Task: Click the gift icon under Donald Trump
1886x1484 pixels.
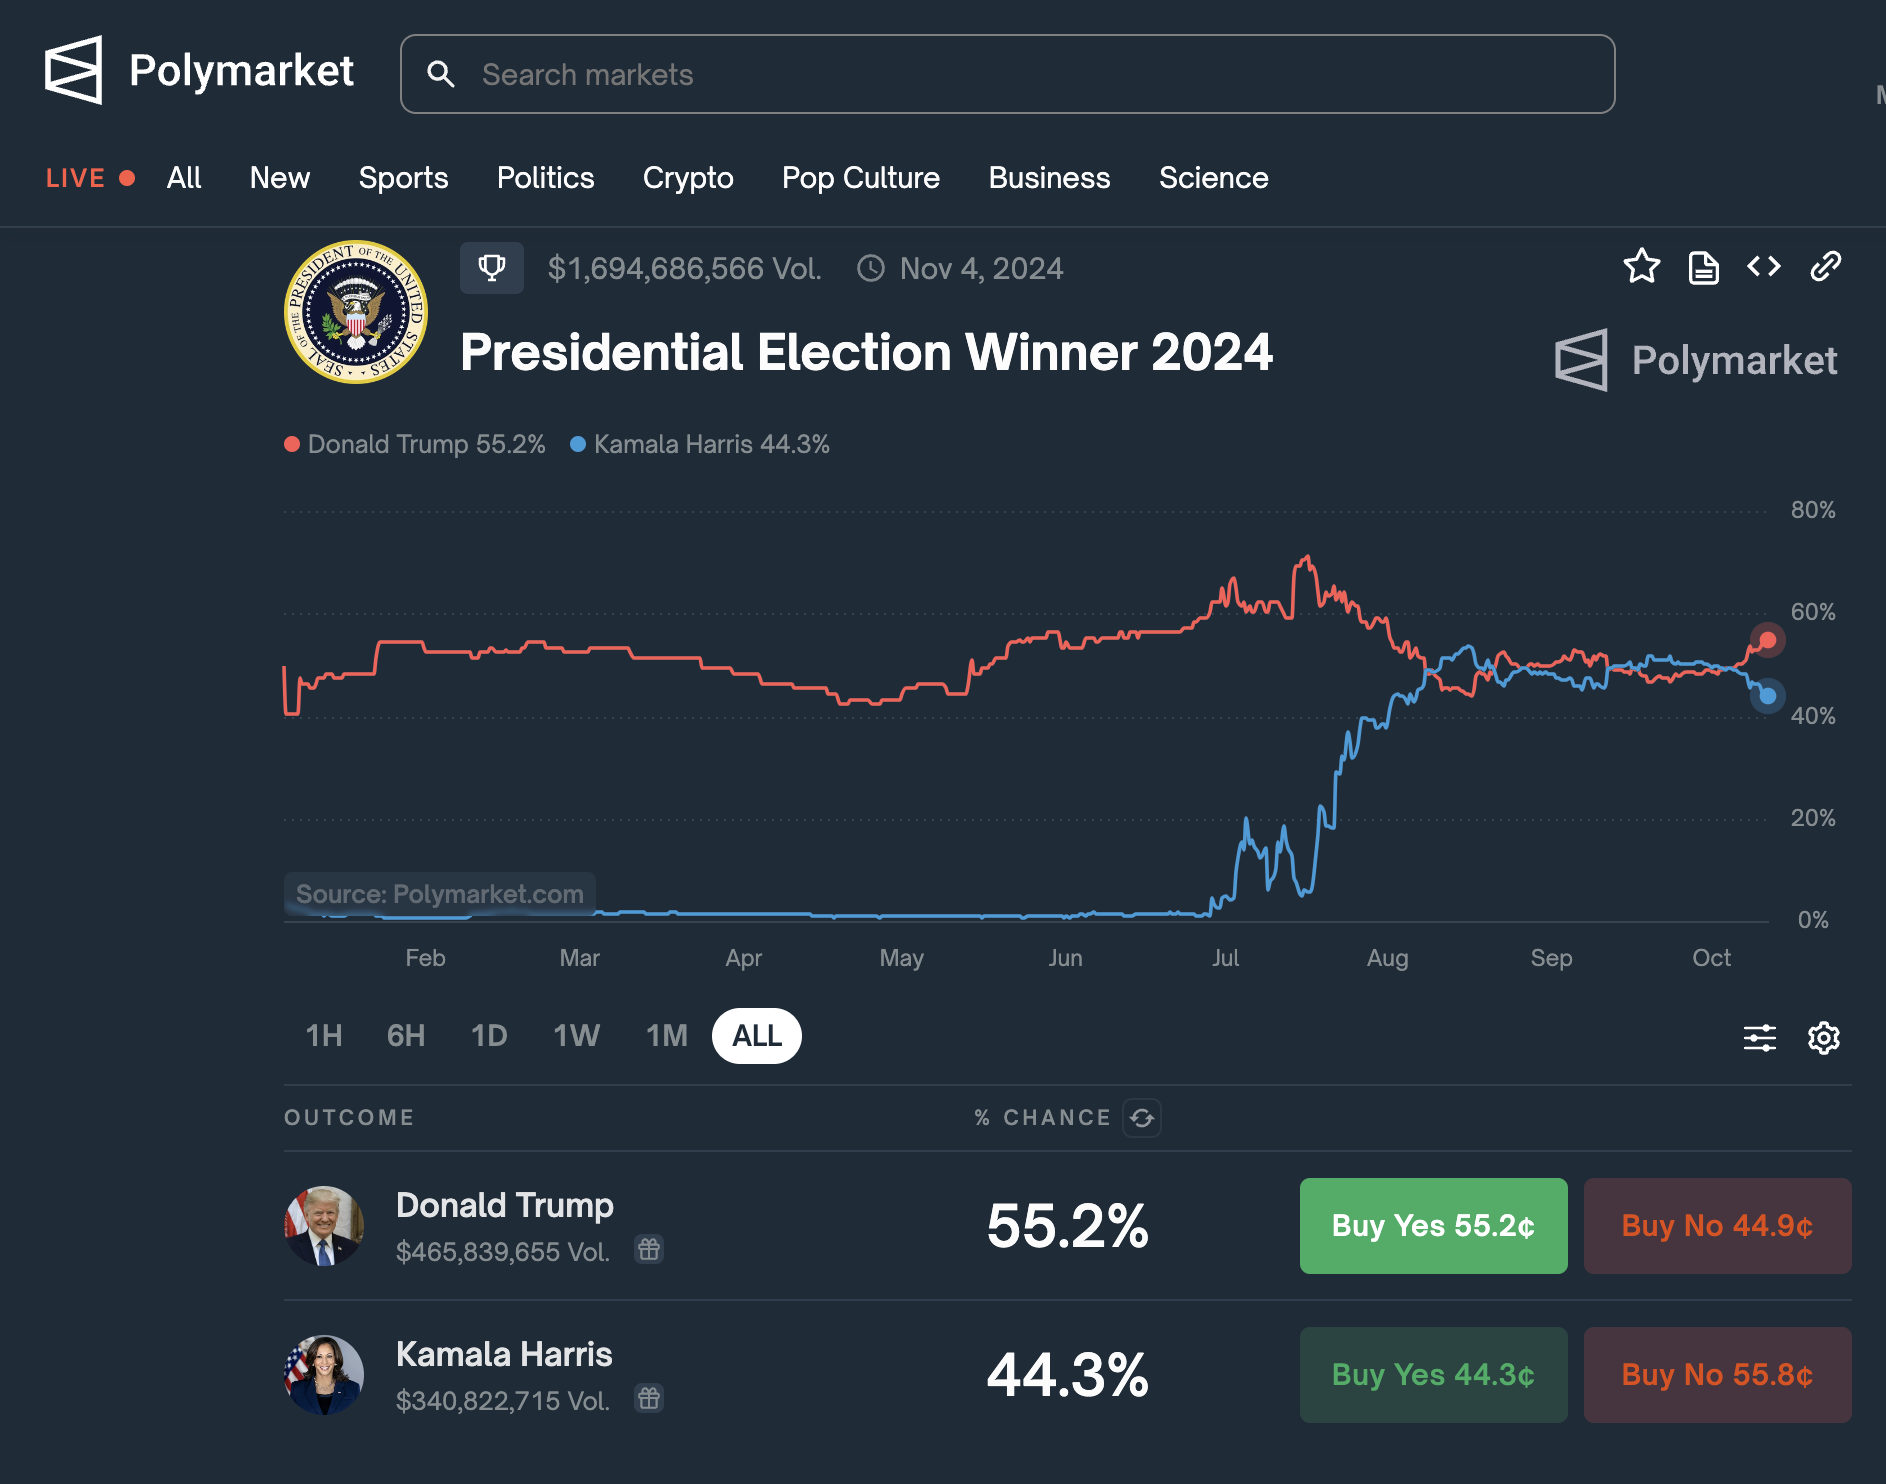Action: (650, 1249)
